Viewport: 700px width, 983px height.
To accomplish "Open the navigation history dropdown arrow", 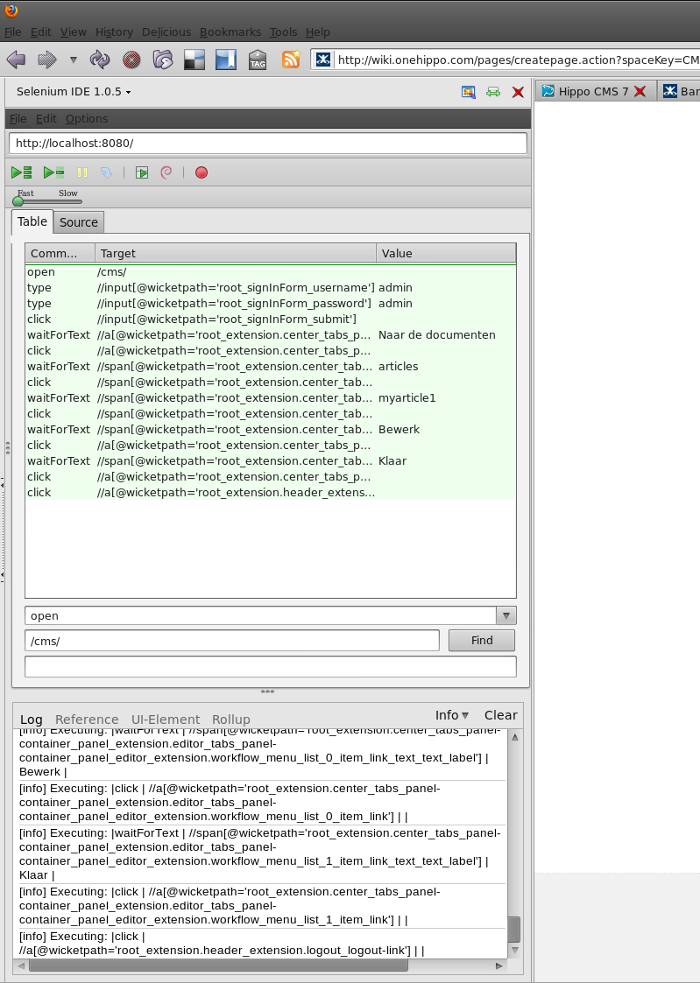I will pos(73,60).
